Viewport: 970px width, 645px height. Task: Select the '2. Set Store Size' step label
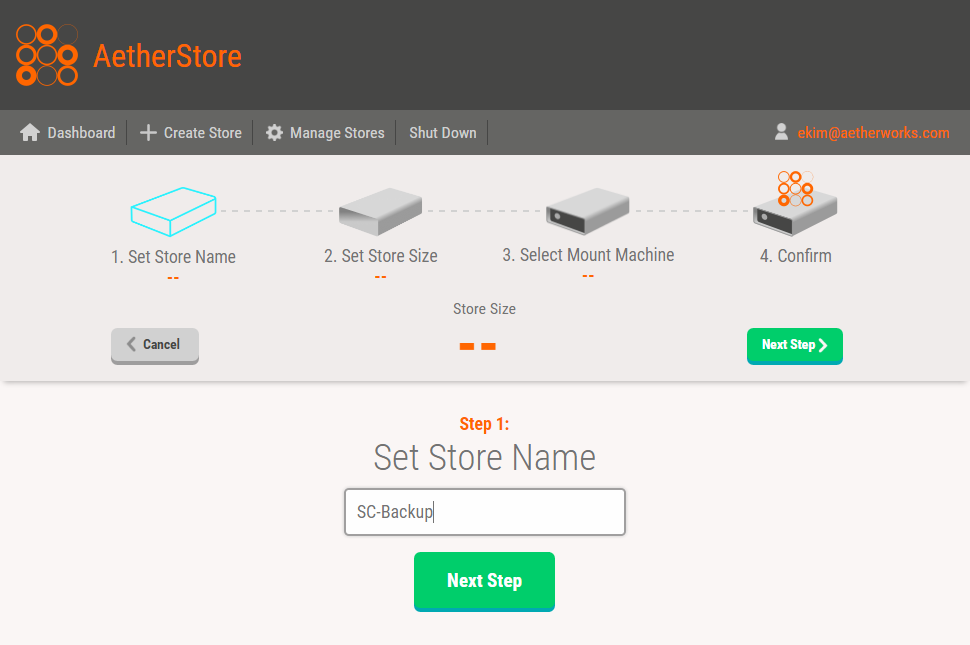(380, 255)
